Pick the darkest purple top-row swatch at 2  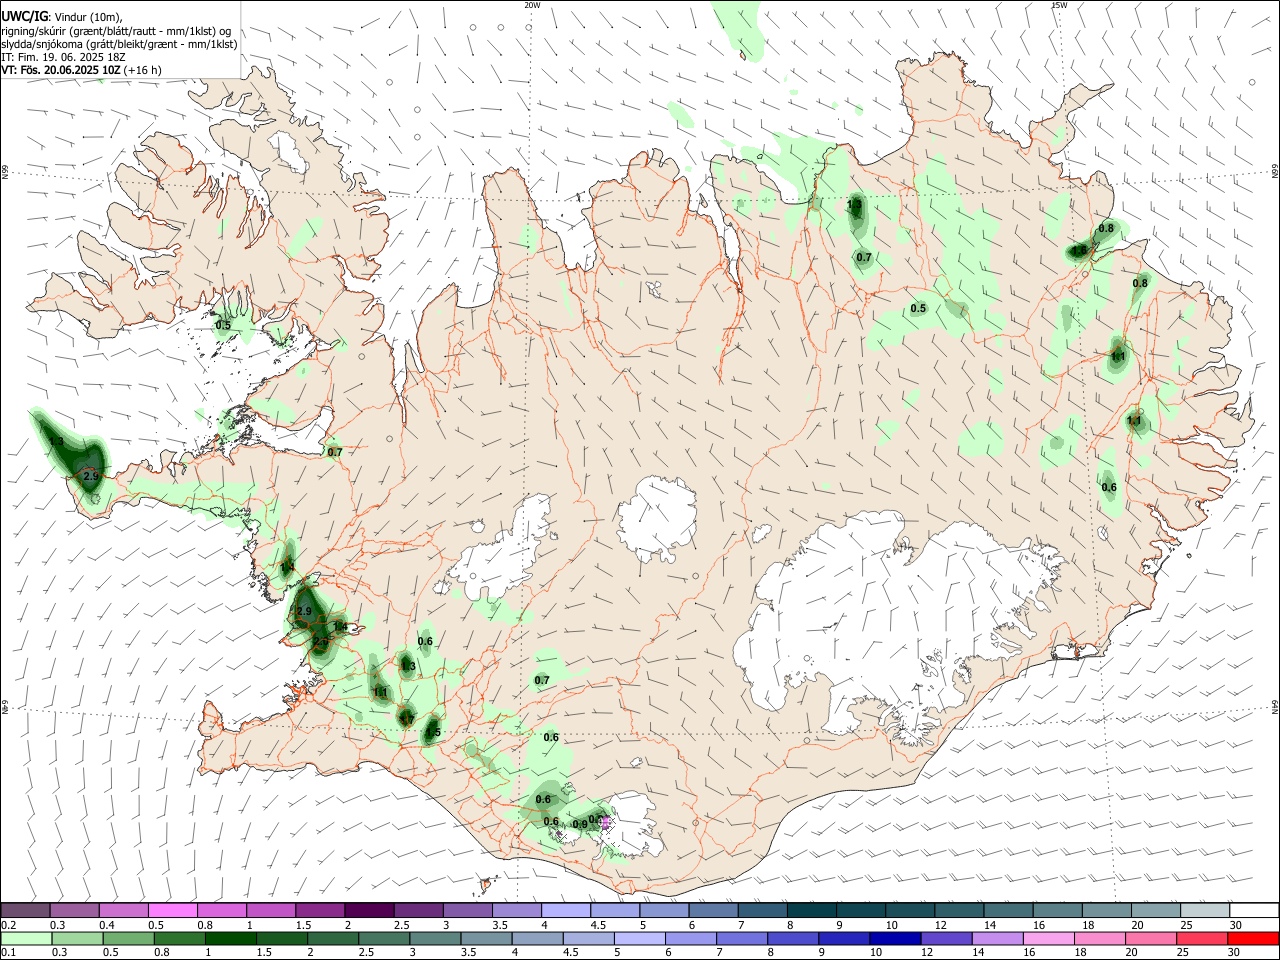(x=368, y=910)
